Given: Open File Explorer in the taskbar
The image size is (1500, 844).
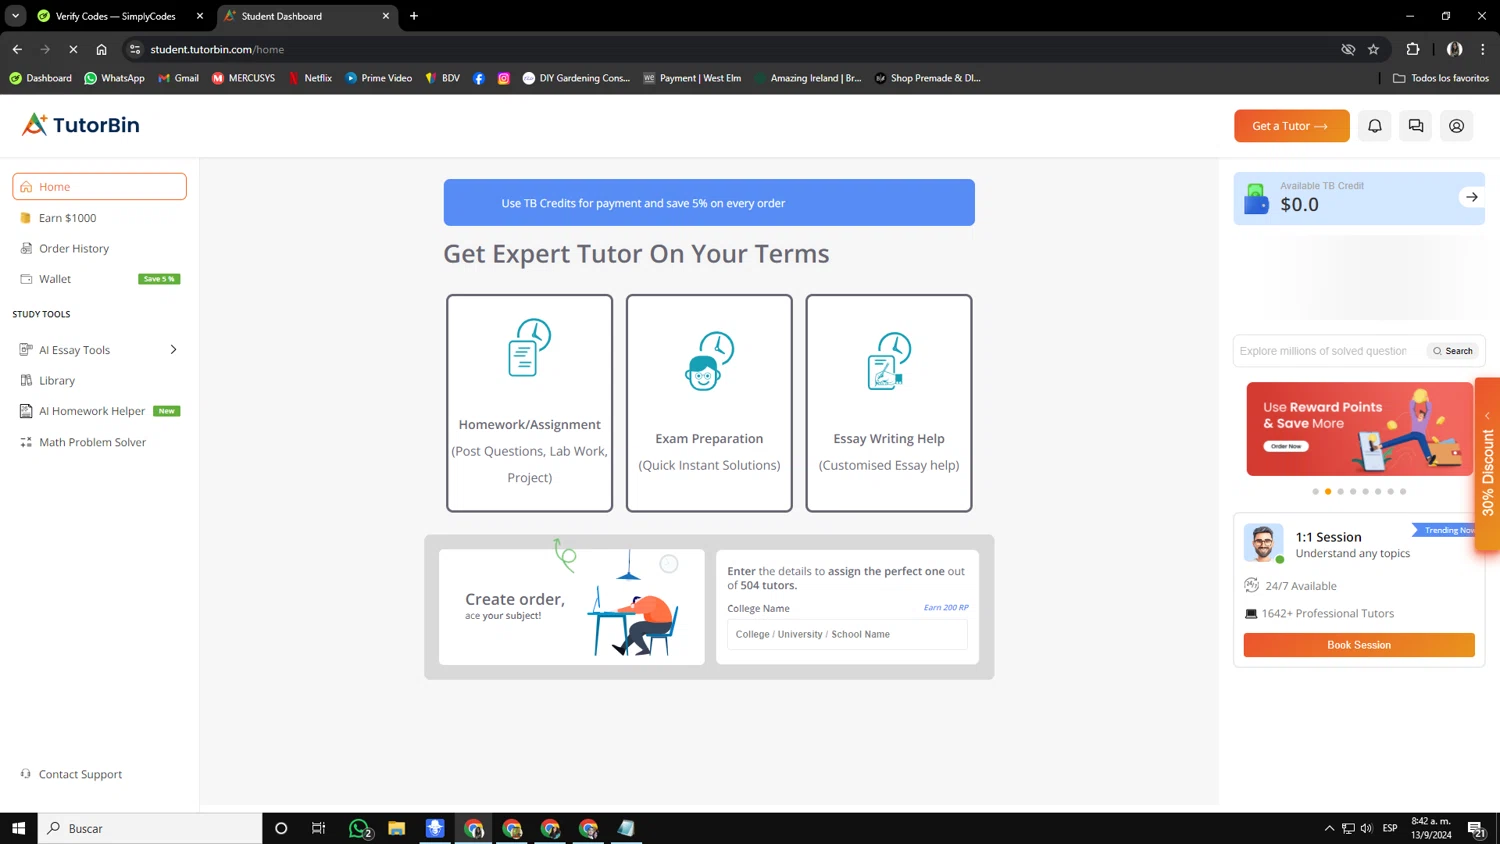Looking at the screenshot, I should pyautogui.click(x=397, y=828).
